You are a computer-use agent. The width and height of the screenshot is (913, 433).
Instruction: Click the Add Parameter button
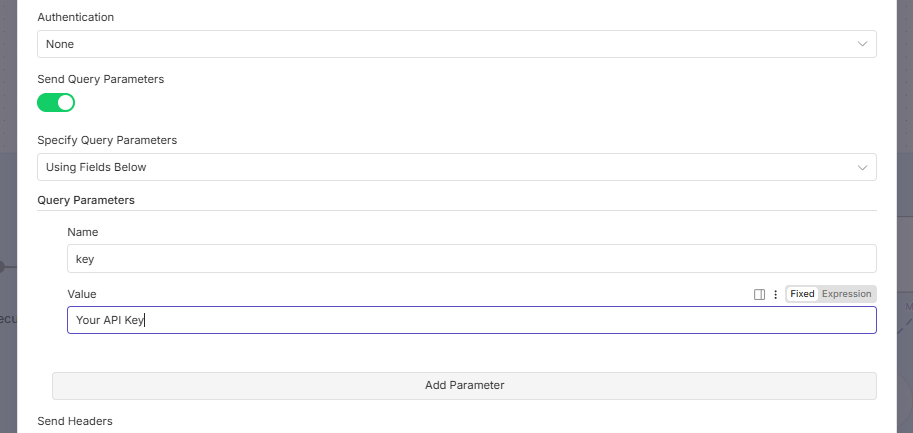tap(464, 385)
